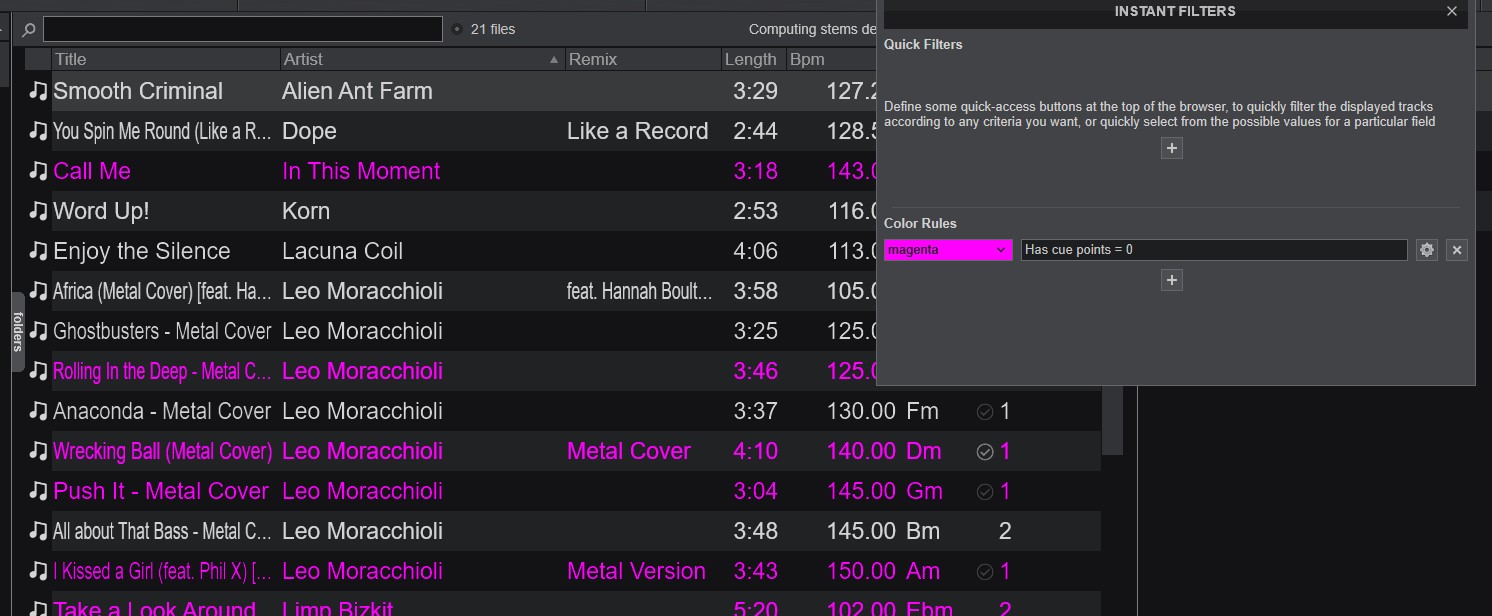
Task: Click the check mark icon in I Kissed a Girl row
Action: [x=984, y=571]
